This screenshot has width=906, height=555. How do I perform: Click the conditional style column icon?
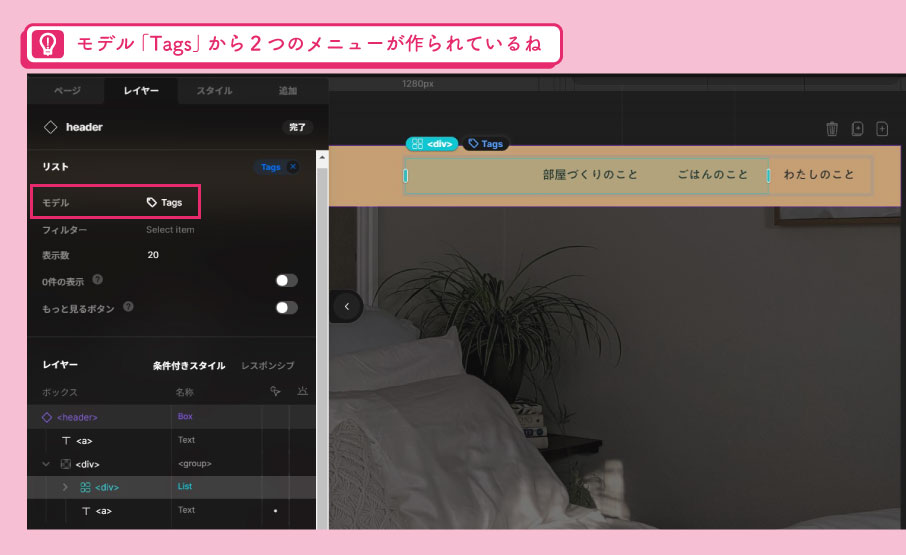coord(276,391)
